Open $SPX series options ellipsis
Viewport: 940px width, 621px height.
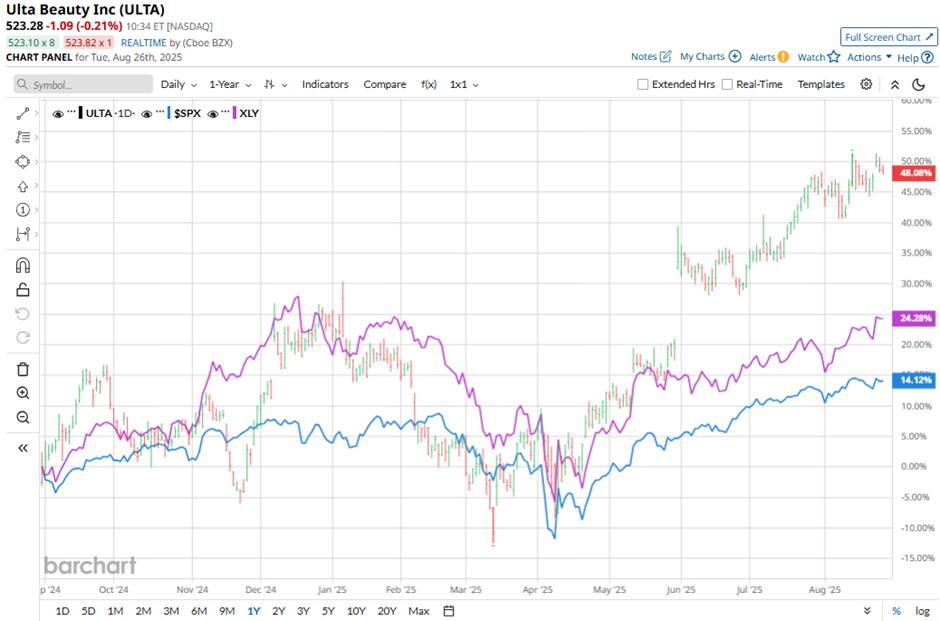pos(160,112)
